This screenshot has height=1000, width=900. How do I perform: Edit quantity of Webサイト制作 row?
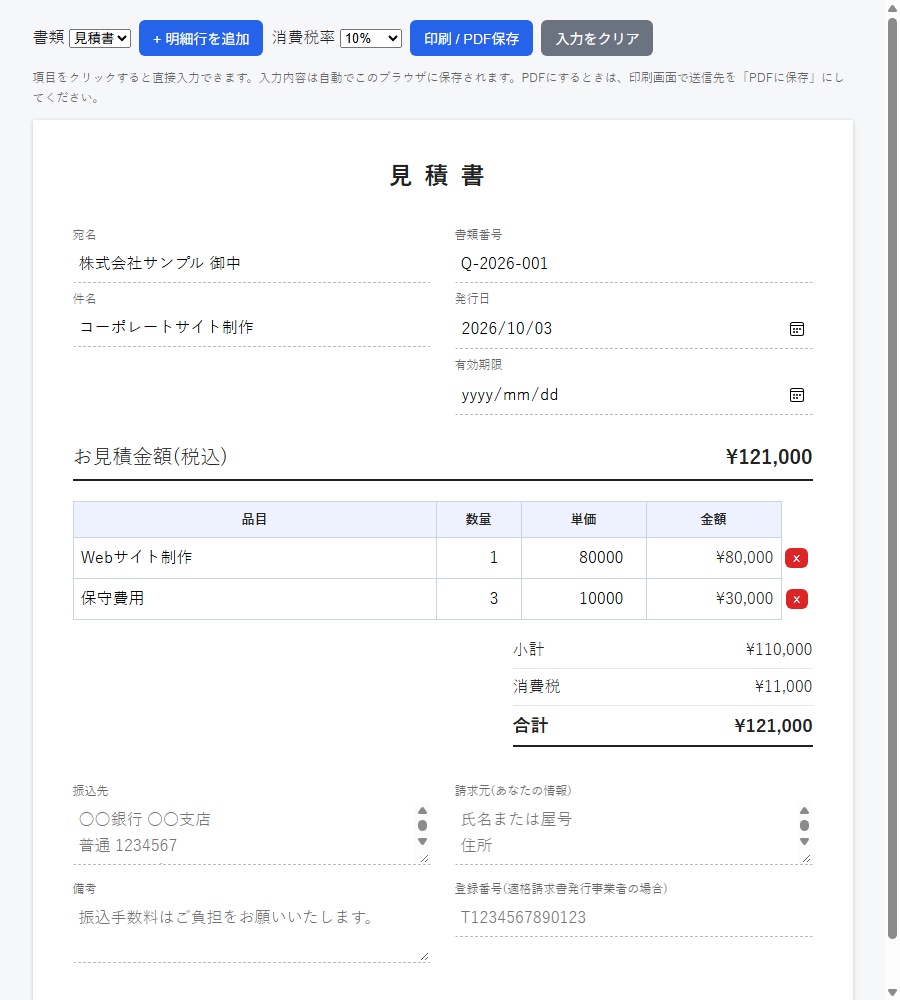[x=479, y=558]
